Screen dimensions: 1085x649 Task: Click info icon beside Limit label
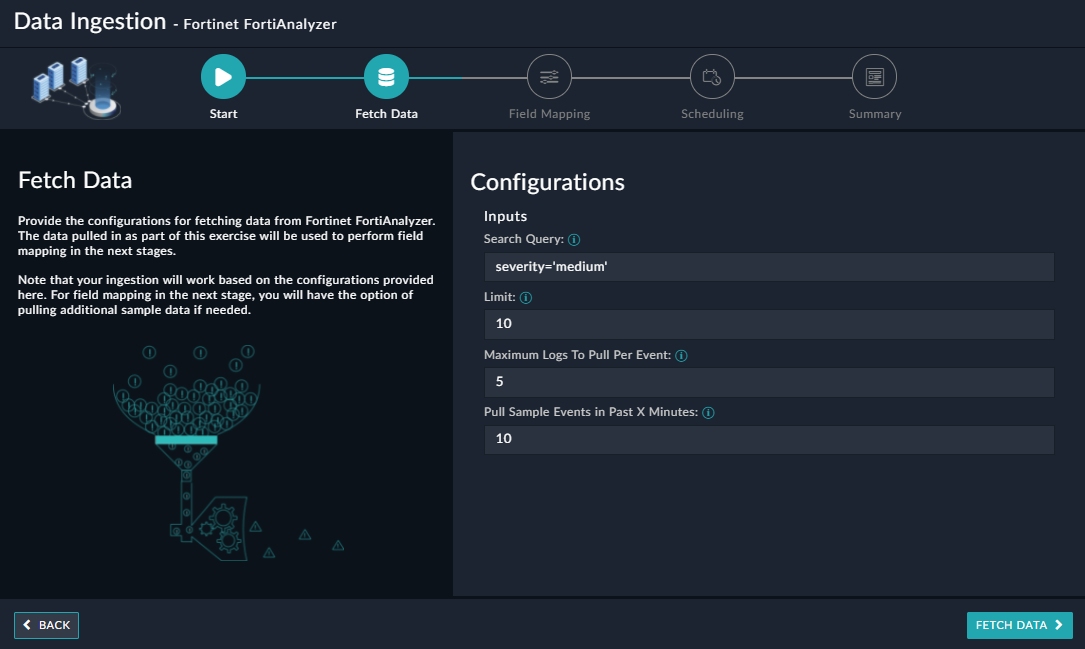point(526,298)
